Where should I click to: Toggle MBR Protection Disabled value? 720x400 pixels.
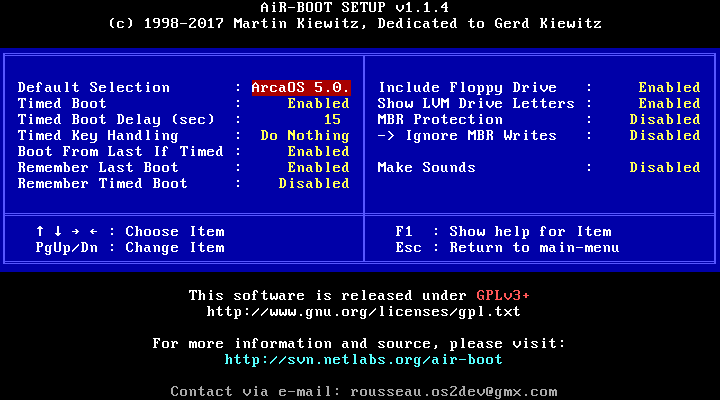tap(665, 119)
